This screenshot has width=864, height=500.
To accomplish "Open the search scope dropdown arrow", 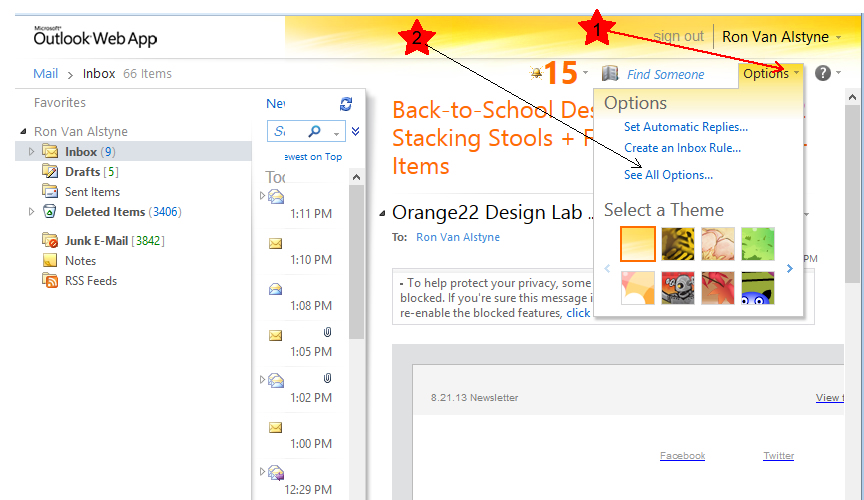I will point(336,133).
